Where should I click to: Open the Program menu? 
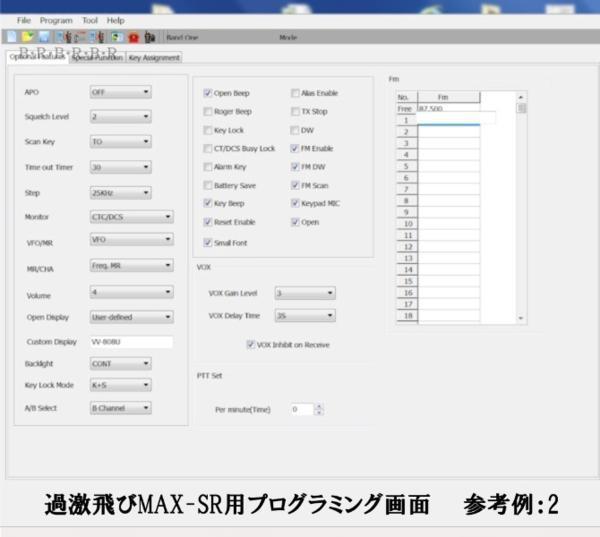(56, 20)
